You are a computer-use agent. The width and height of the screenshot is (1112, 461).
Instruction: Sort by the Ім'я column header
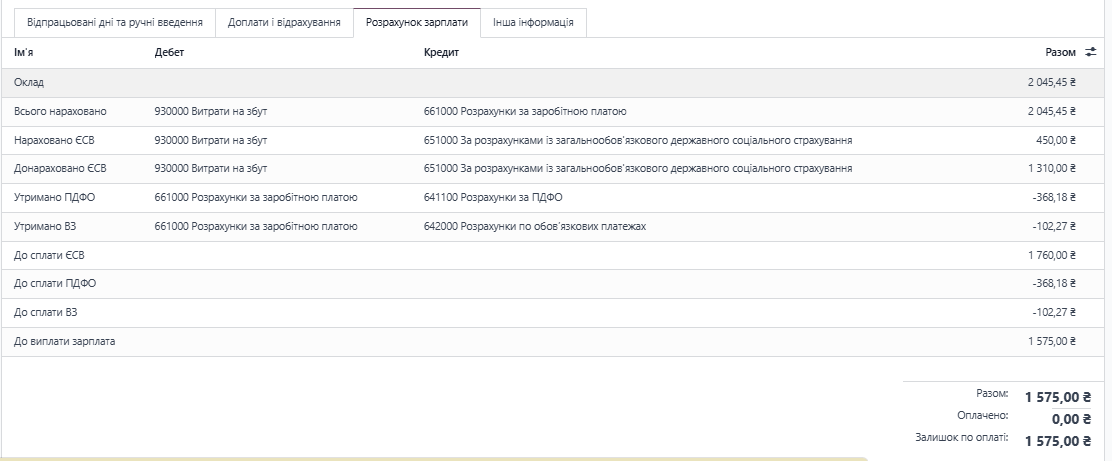point(24,52)
